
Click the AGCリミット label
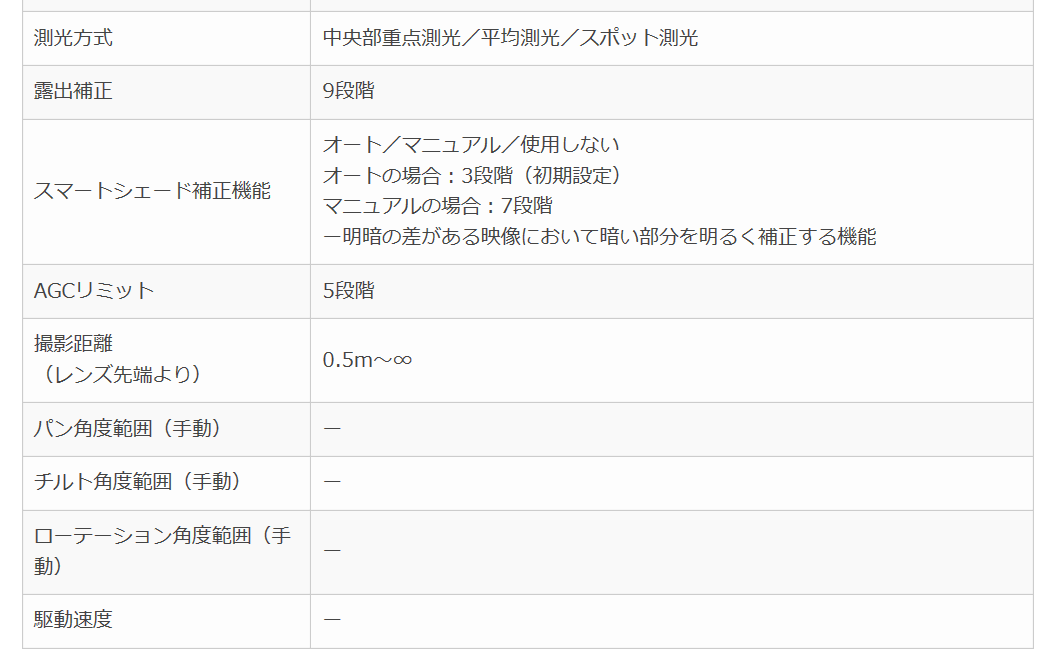(x=94, y=290)
